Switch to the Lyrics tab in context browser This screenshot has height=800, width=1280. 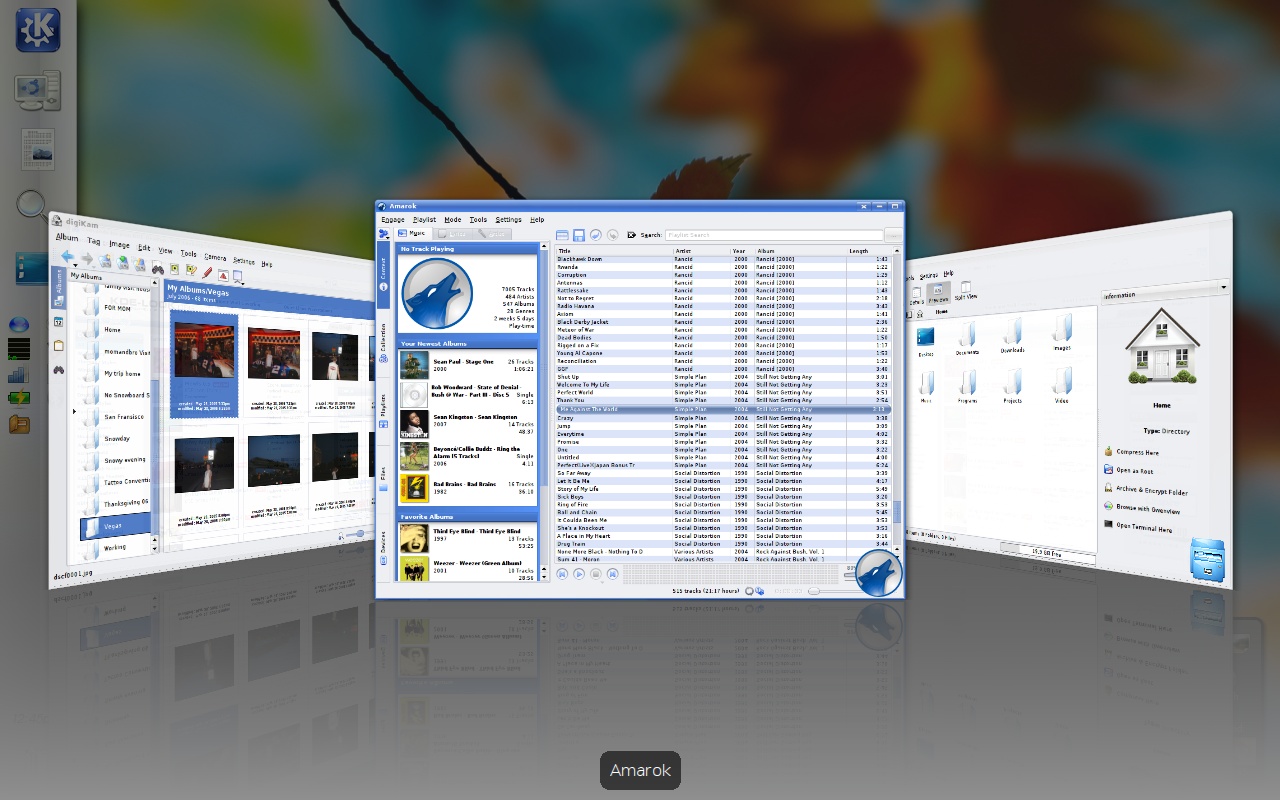coord(455,233)
